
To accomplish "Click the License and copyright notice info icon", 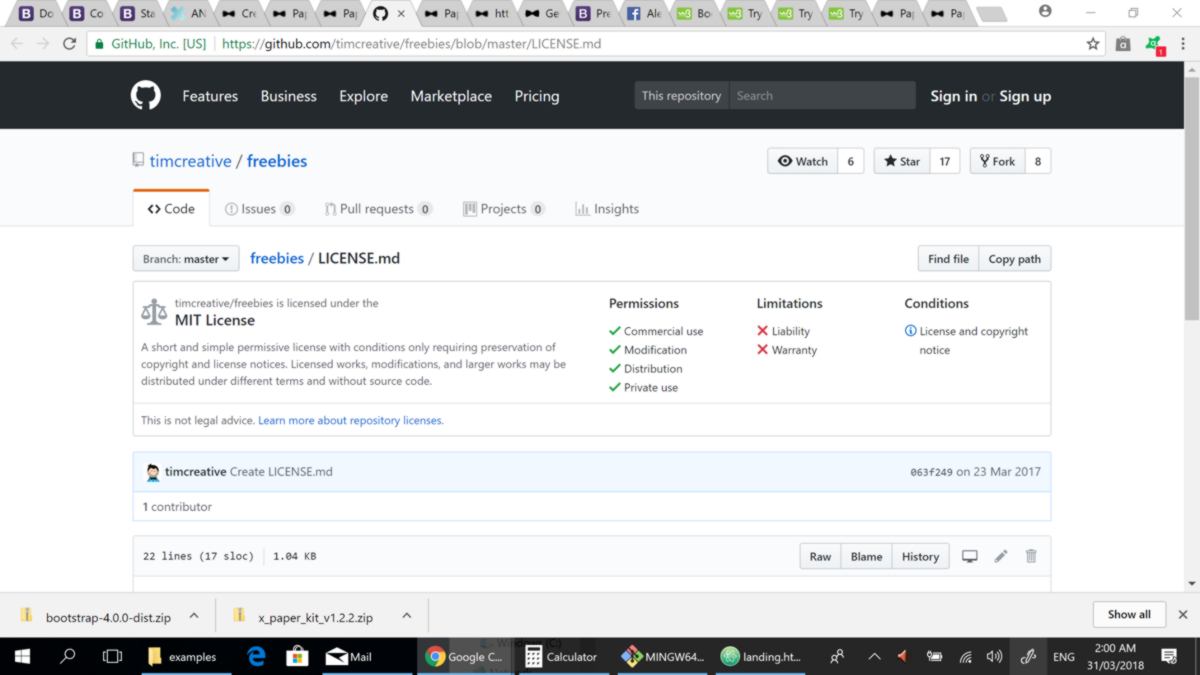I will pos(910,331).
